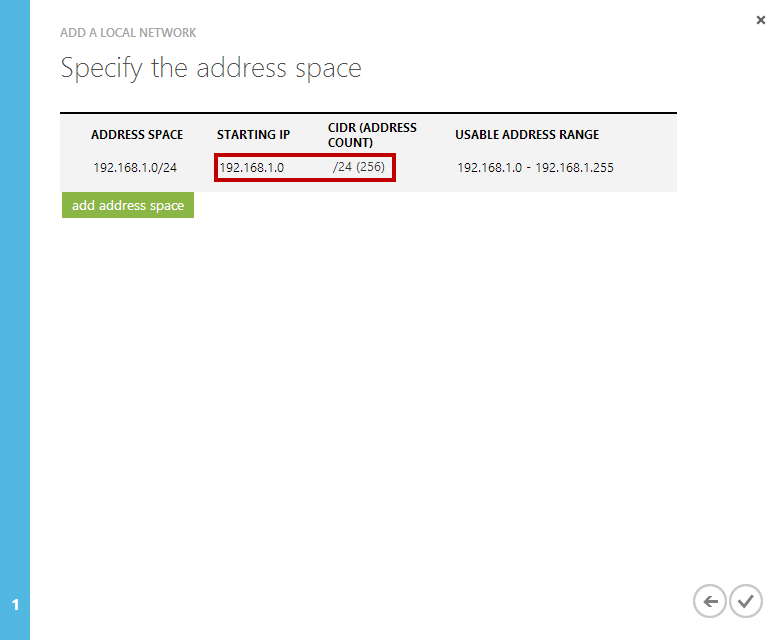Click the back arrow wizard button
The width and height of the screenshot is (780, 640).
[710, 601]
